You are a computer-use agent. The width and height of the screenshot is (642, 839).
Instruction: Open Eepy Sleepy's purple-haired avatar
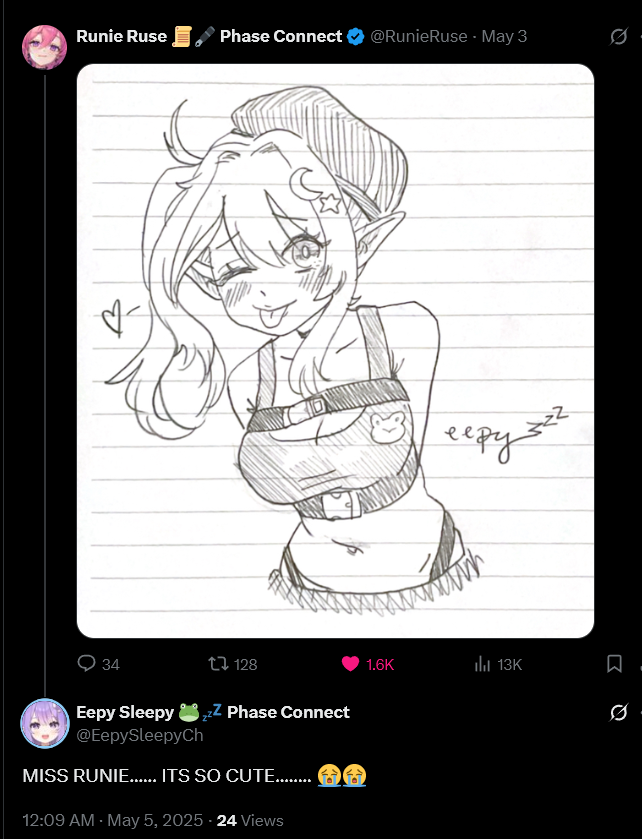click(45, 723)
